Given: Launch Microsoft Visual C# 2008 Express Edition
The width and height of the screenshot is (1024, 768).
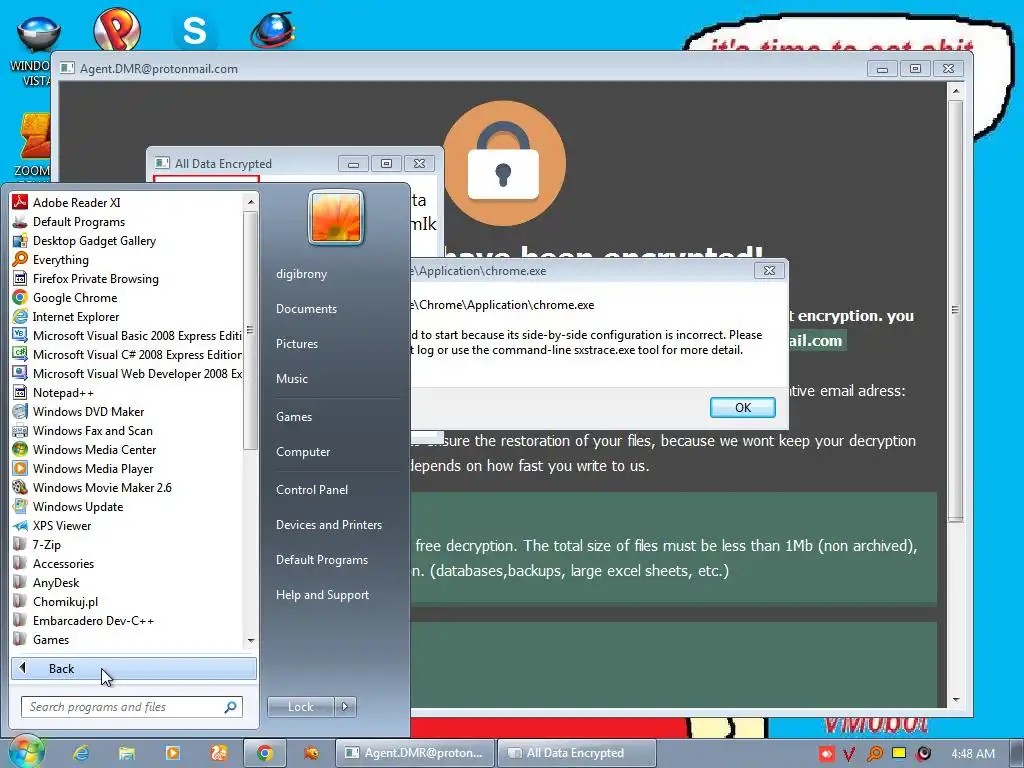Looking at the screenshot, I should pos(127,354).
